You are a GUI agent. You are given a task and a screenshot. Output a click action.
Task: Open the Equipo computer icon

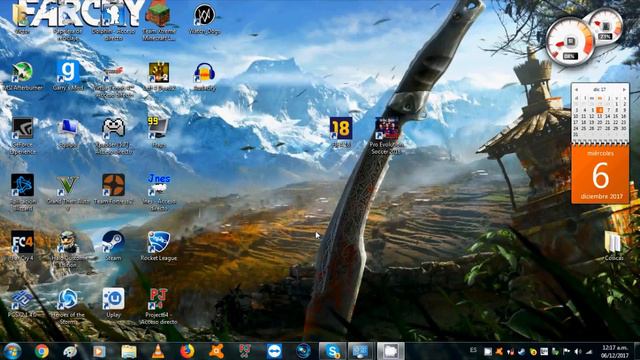(68, 129)
